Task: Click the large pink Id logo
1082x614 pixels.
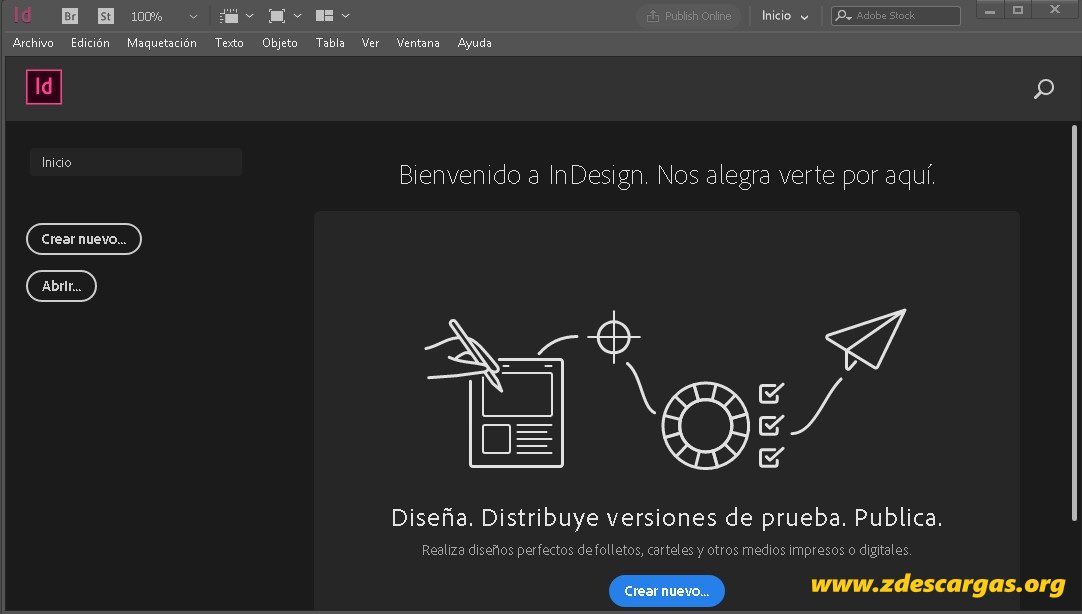Action: [x=43, y=87]
